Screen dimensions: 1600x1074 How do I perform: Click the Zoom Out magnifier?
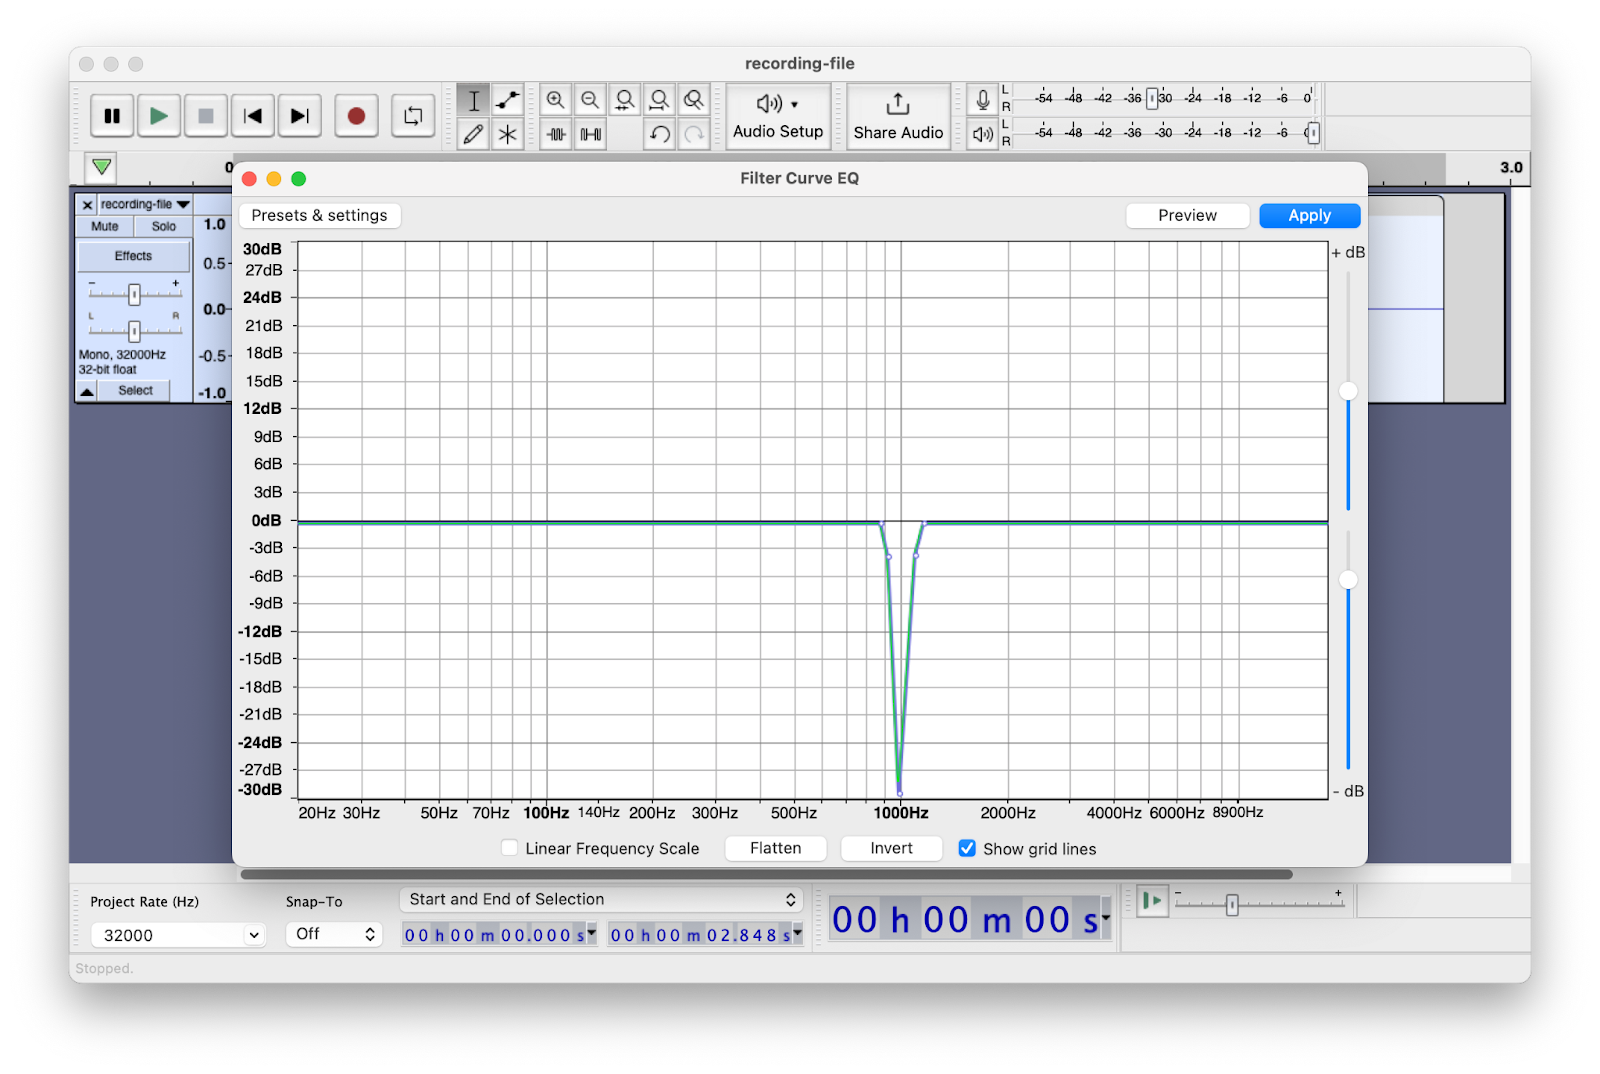tap(590, 100)
